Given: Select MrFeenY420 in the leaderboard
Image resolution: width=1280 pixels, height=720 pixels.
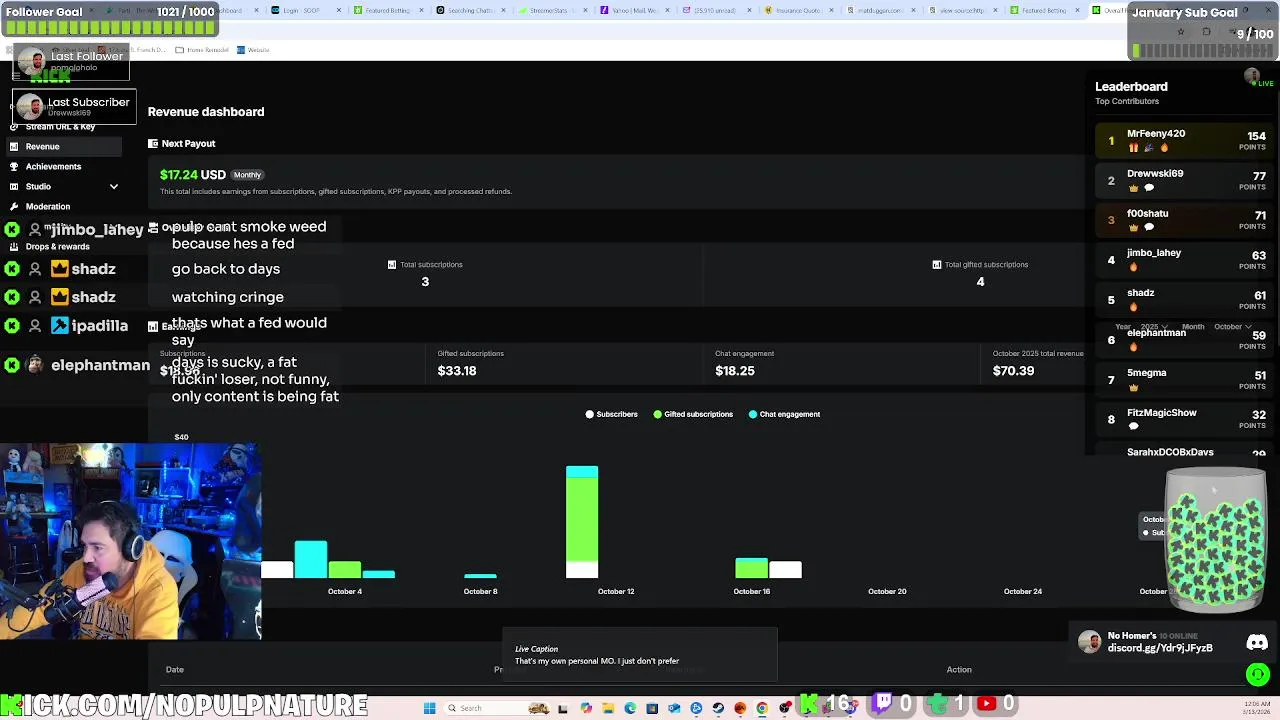Looking at the screenshot, I should click(1183, 141).
